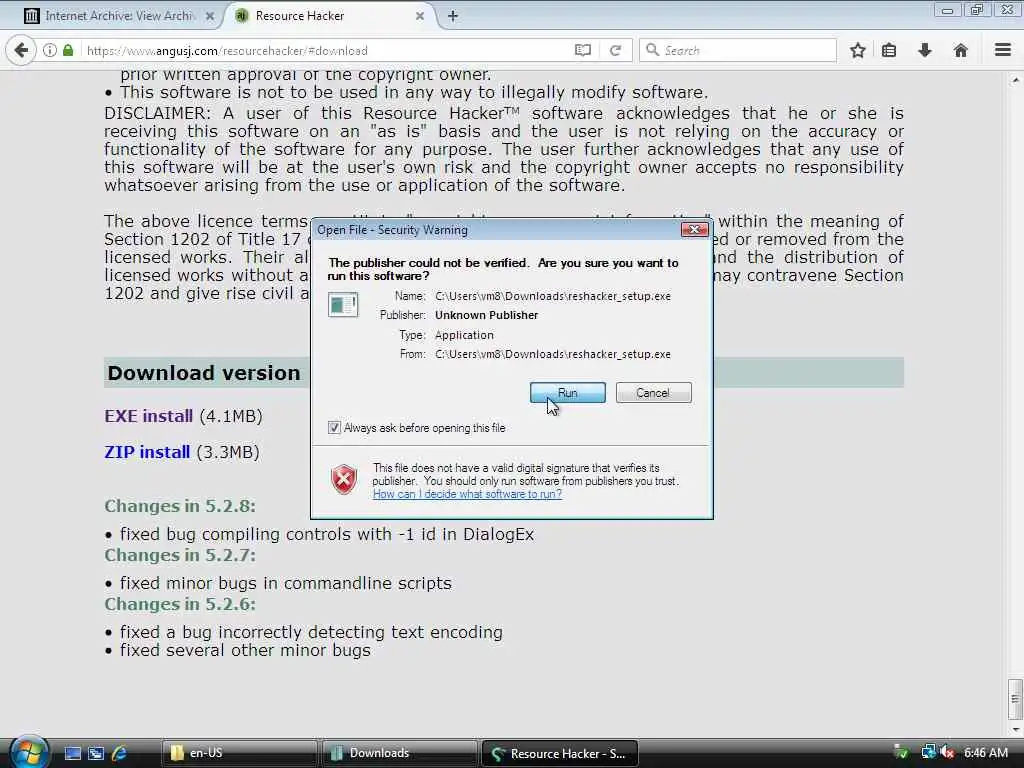Click page scrollbar up arrow
Screen dimensions: 1024x768
[x=1015, y=80]
